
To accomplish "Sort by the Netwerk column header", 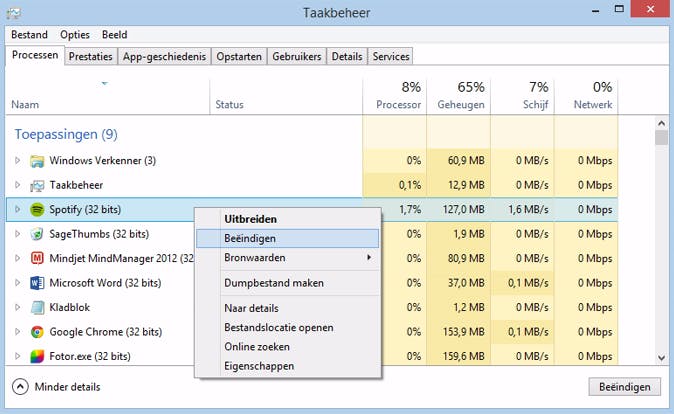I will pyautogui.click(x=586, y=97).
